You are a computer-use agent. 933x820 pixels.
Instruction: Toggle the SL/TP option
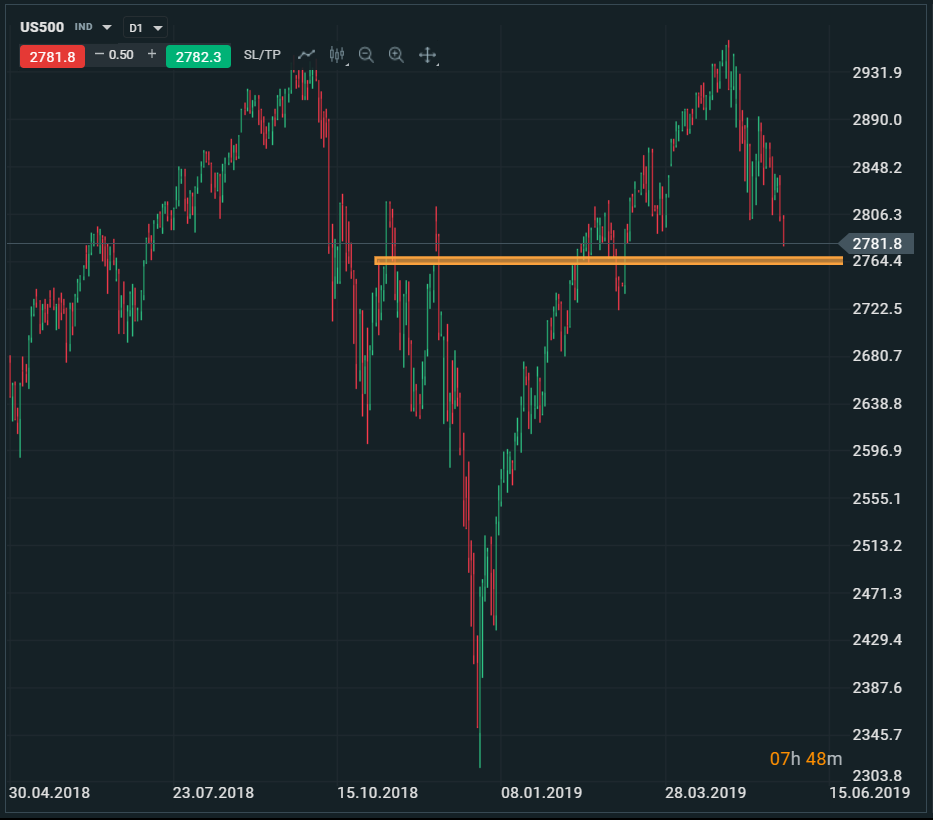(x=262, y=55)
